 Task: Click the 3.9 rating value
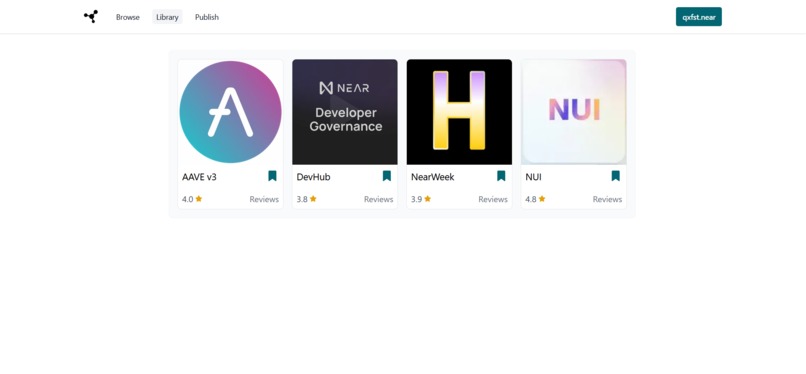click(x=416, y=199)
